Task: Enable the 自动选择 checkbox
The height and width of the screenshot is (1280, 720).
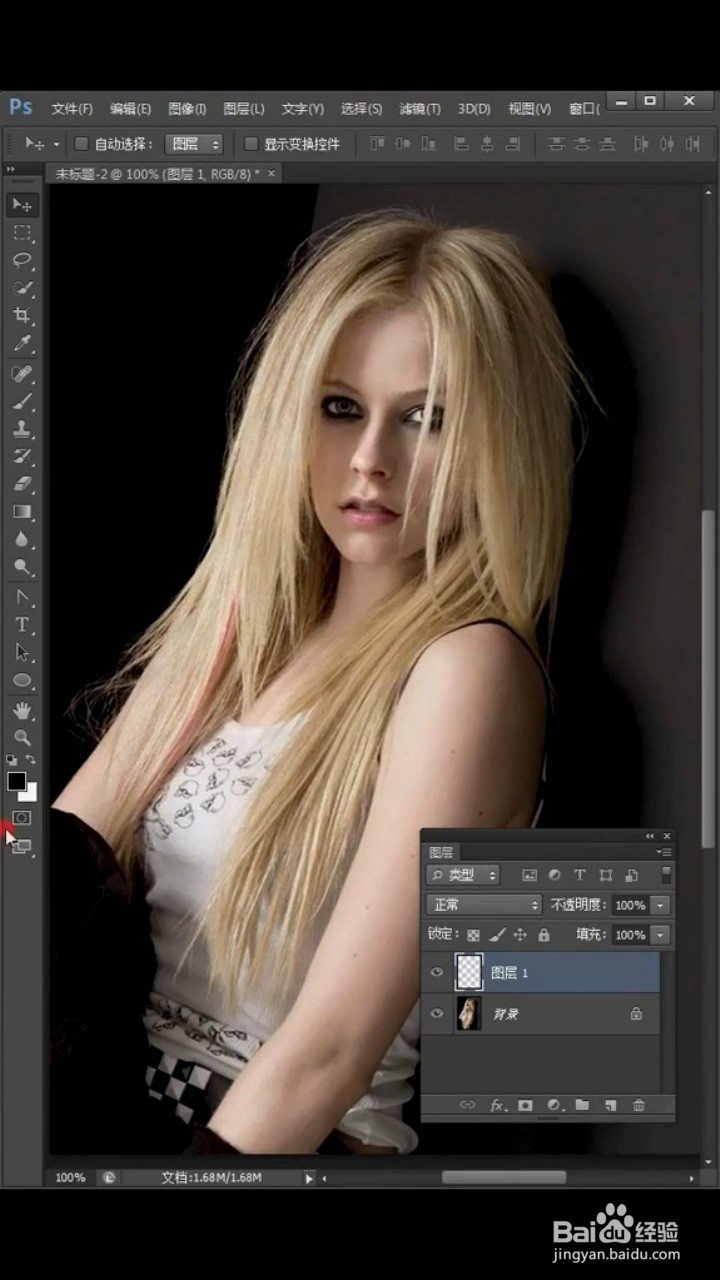Action: (82, 144)
